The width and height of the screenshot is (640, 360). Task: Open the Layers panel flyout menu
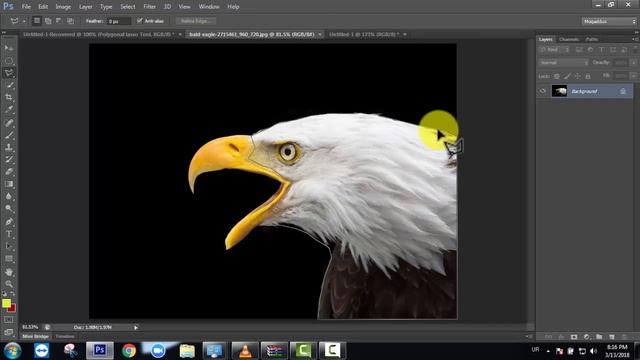pos(635,39)
